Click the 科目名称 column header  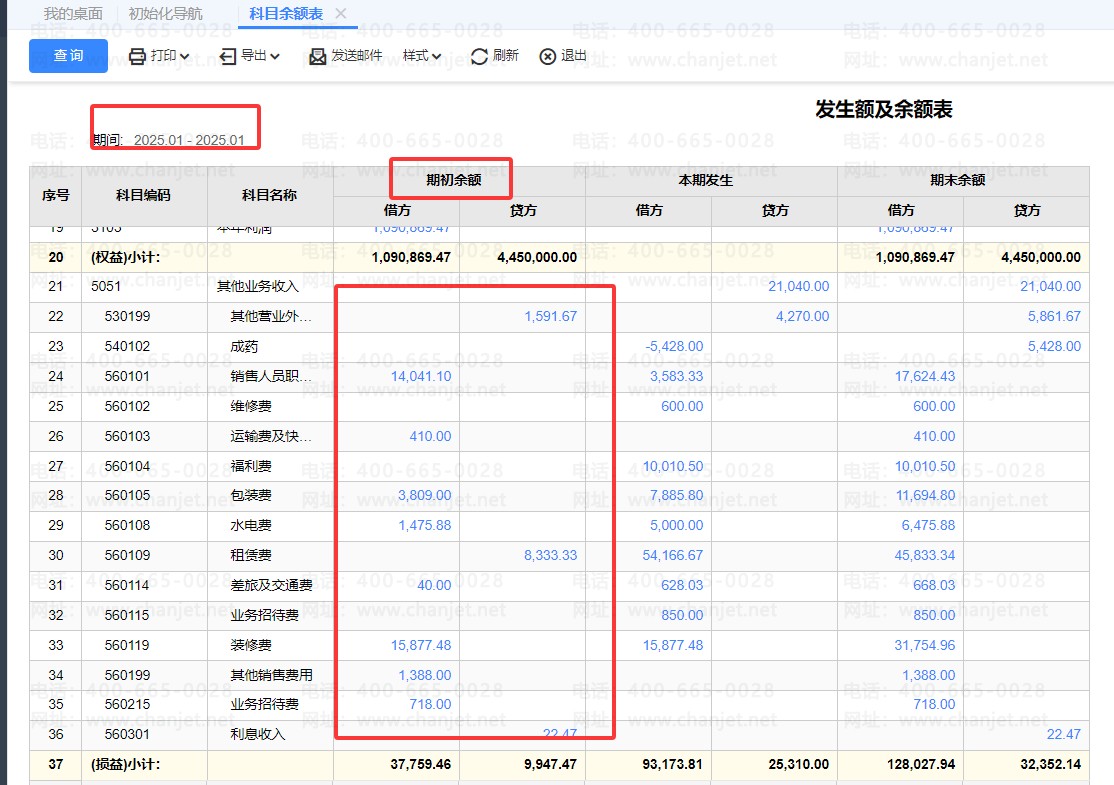(x=269, y=195)
